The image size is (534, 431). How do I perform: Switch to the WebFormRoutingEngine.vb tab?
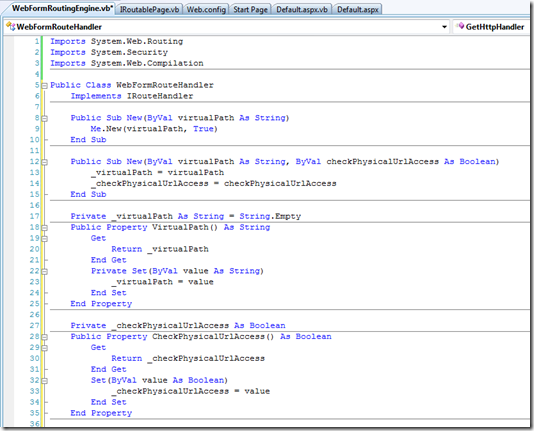(x=62, y=8)
